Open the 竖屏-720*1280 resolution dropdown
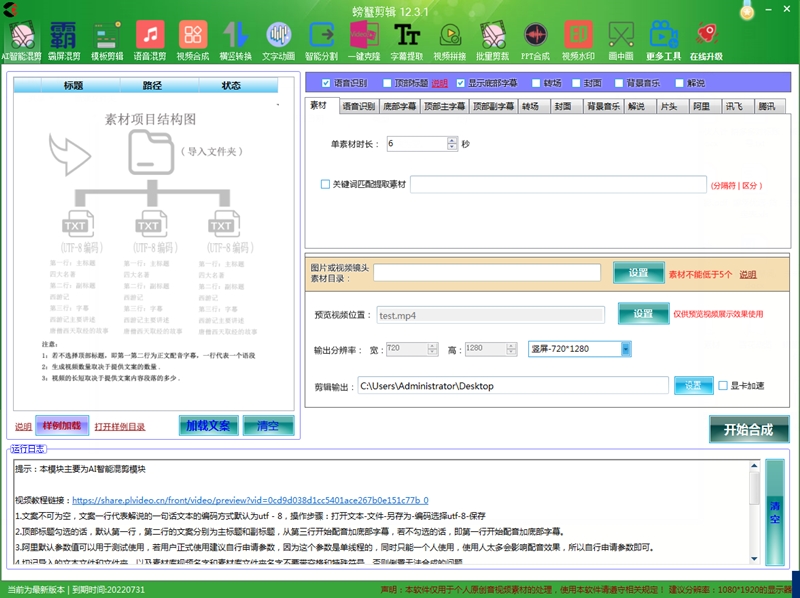Viewport: 800px width, 598px height. (x=625, y=351)
